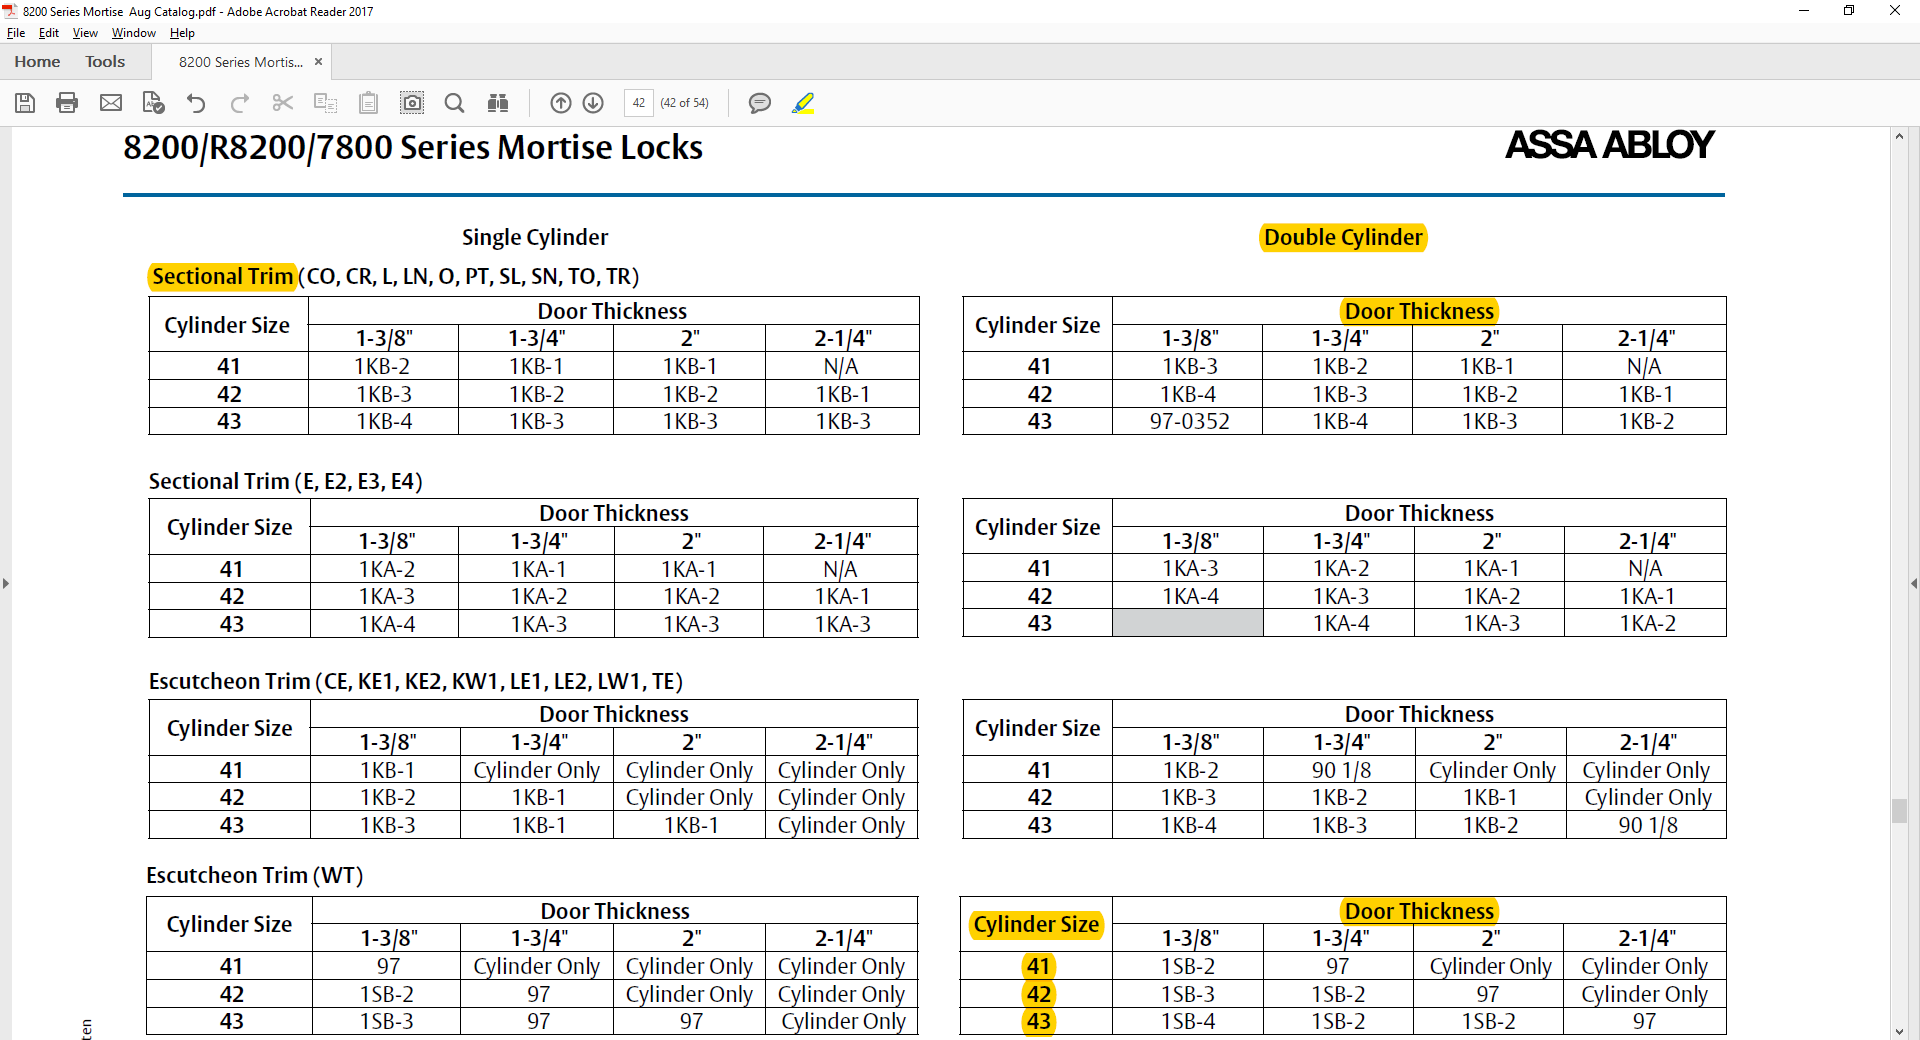
Task: Undo the last action
Action: click(x=196, y=103)
